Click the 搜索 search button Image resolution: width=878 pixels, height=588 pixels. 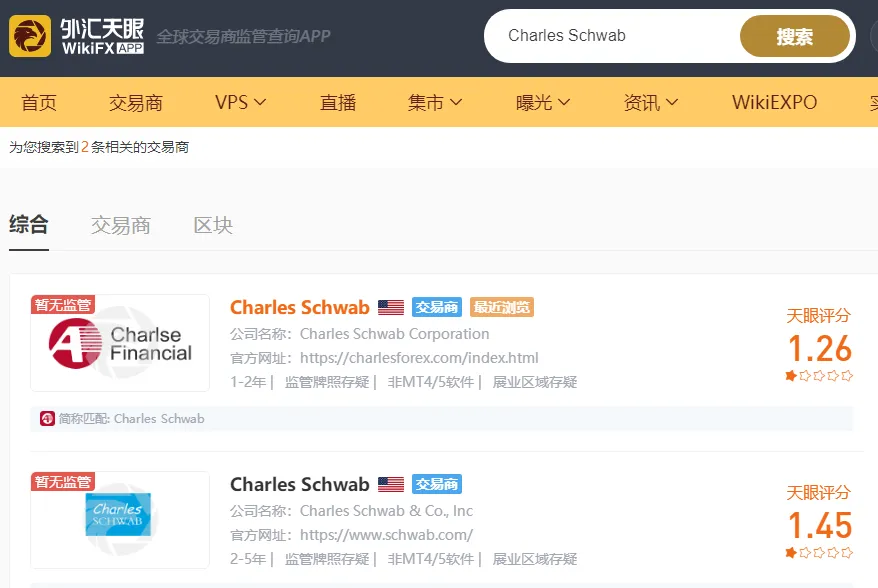pyautogui.click(x=795, y=36)
